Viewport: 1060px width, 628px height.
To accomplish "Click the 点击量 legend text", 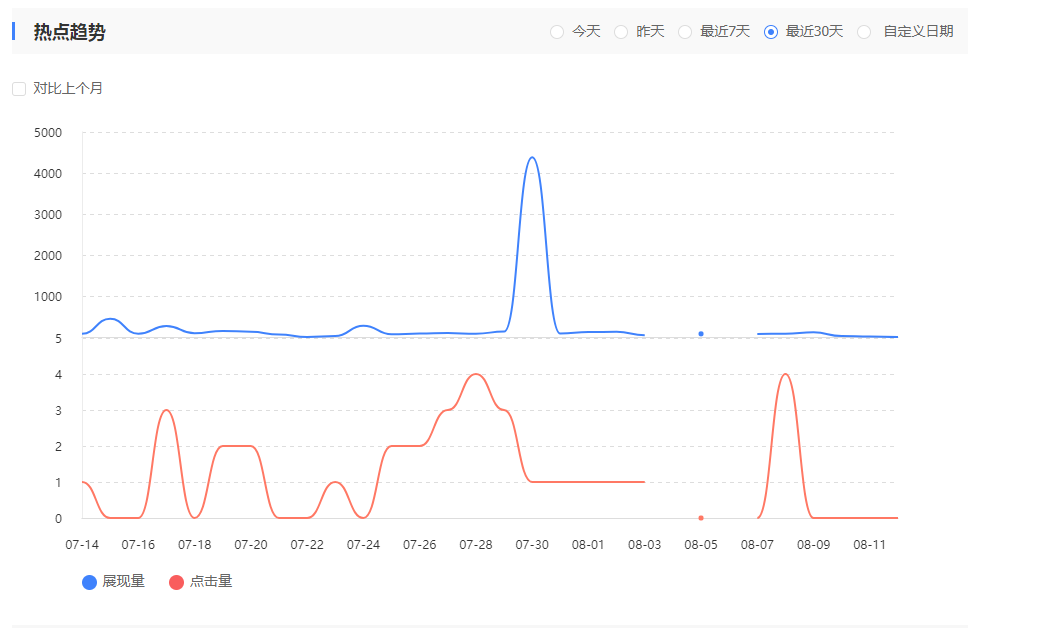I will [x=211, y=581].
